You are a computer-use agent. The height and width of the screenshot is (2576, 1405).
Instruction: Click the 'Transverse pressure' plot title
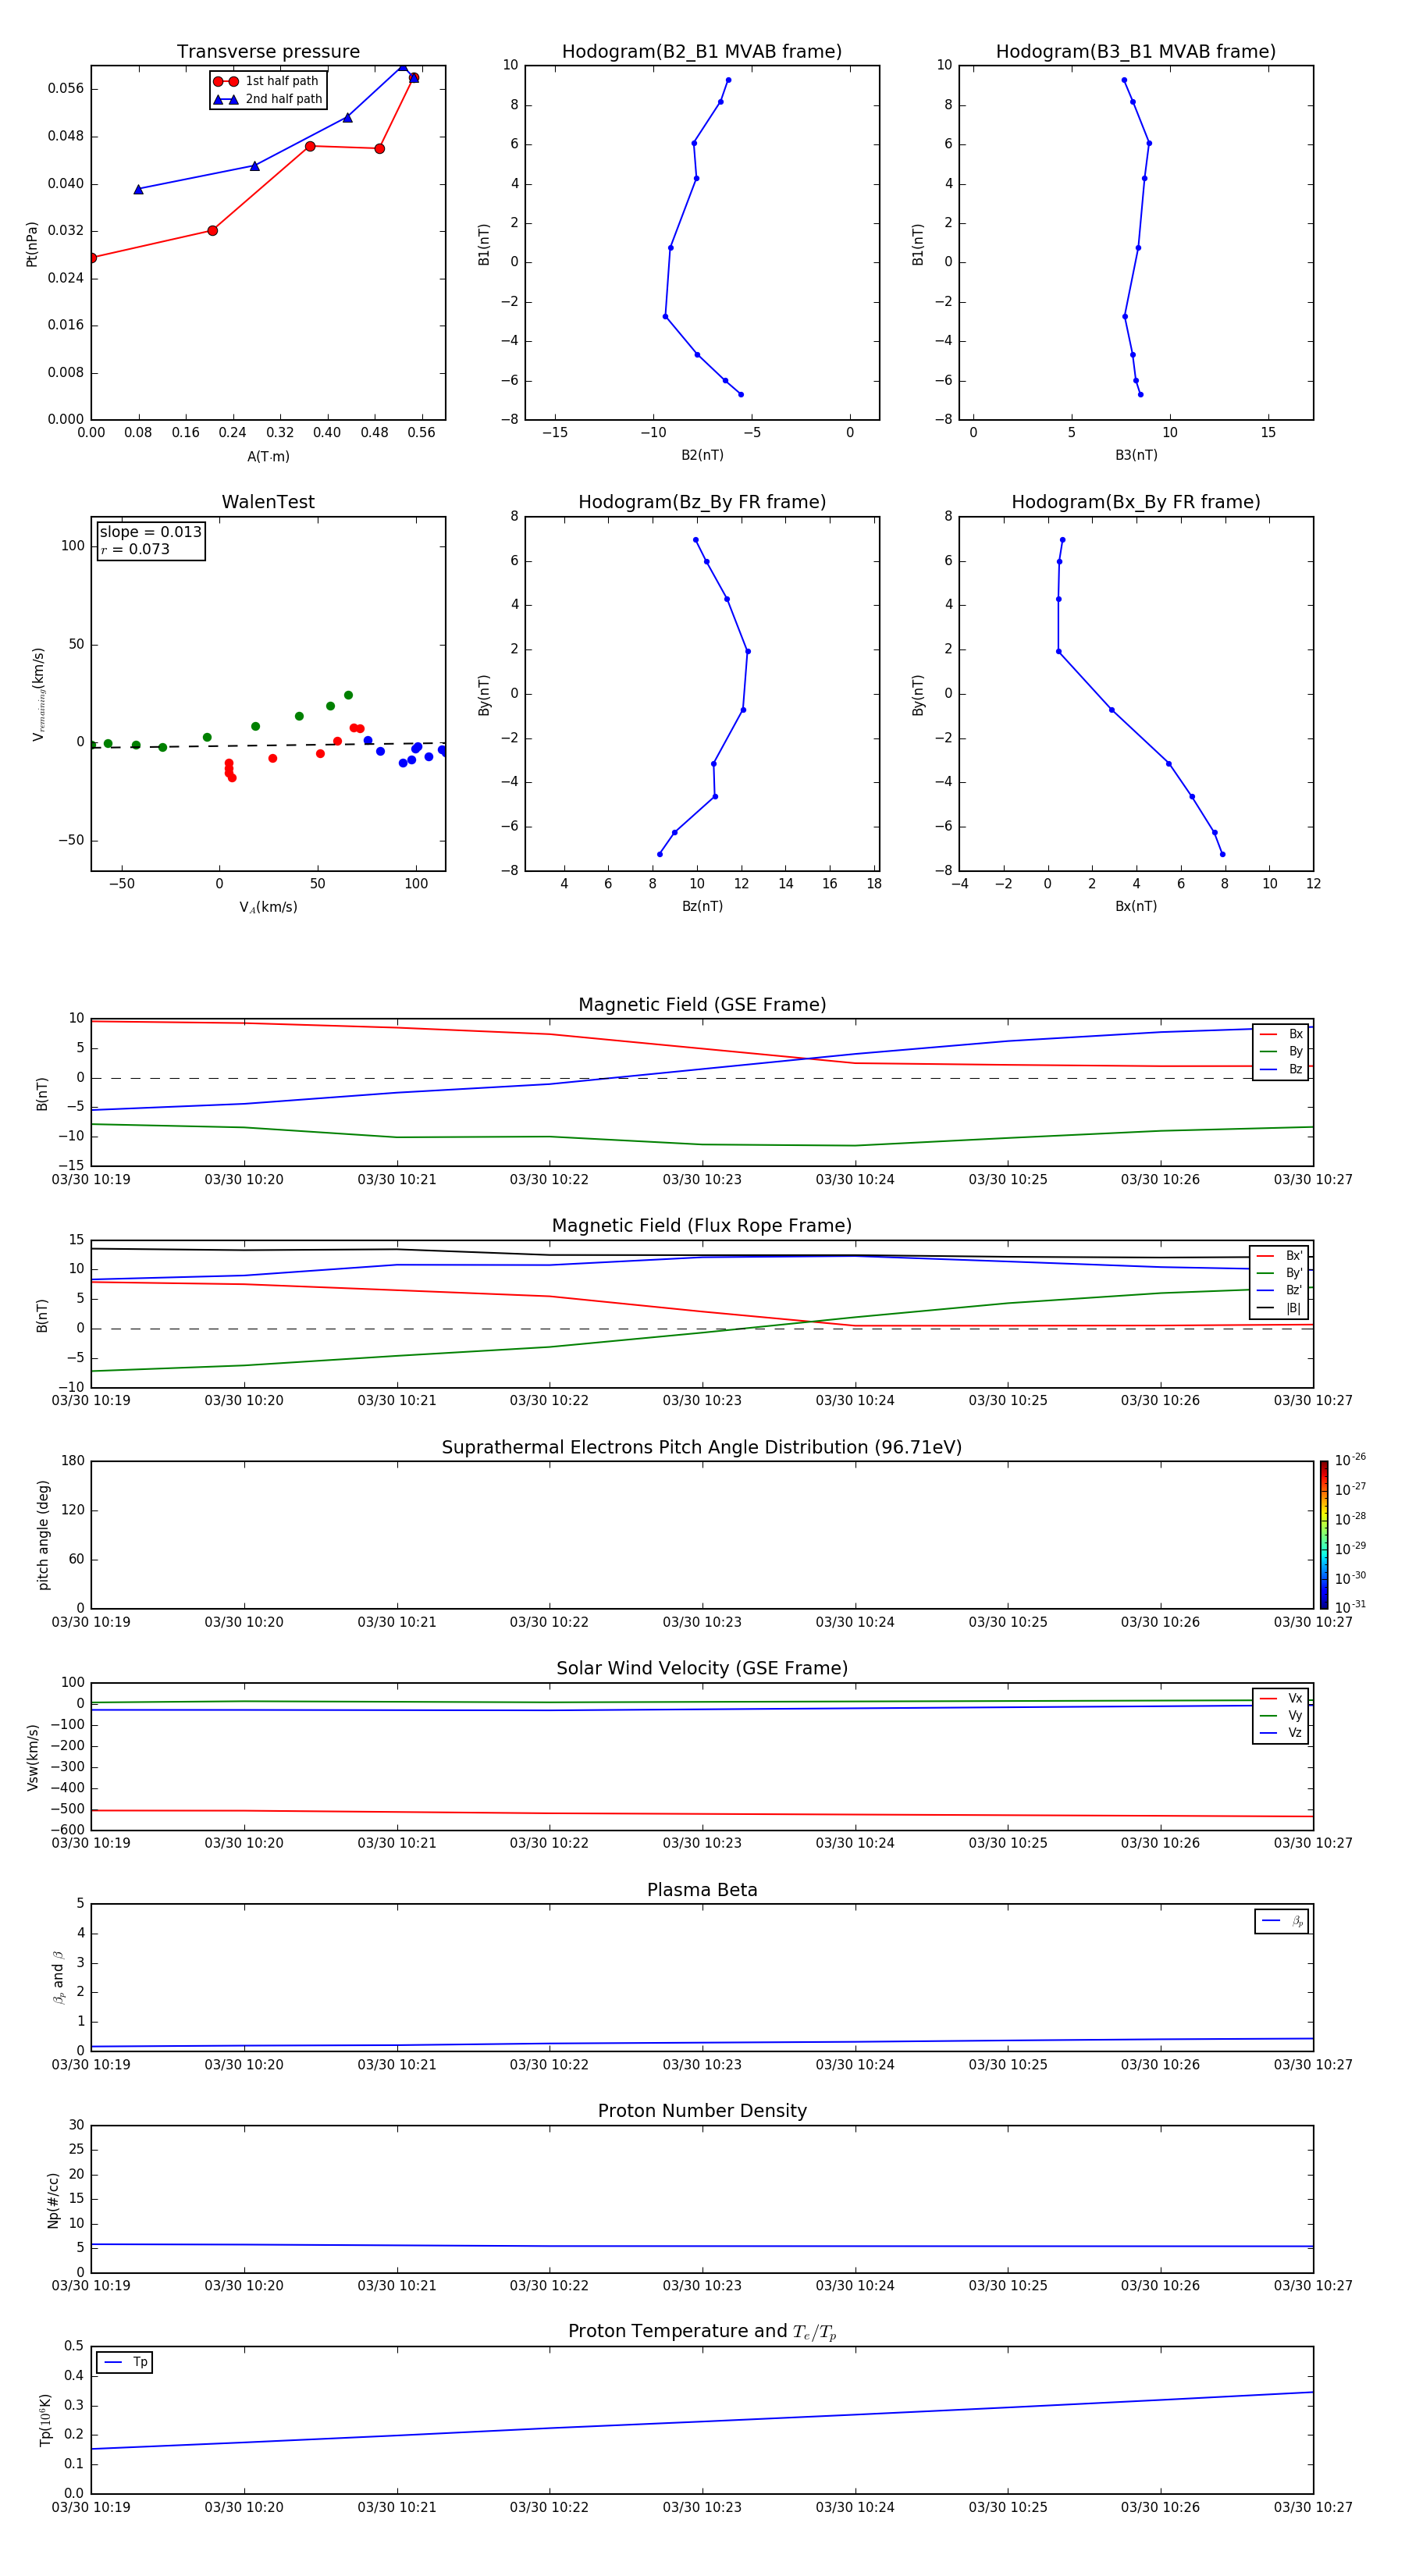[x=268, y=51]
